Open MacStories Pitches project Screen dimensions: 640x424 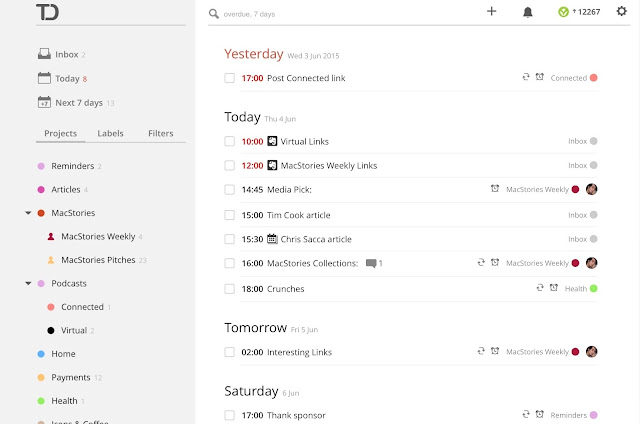[97, 260]
